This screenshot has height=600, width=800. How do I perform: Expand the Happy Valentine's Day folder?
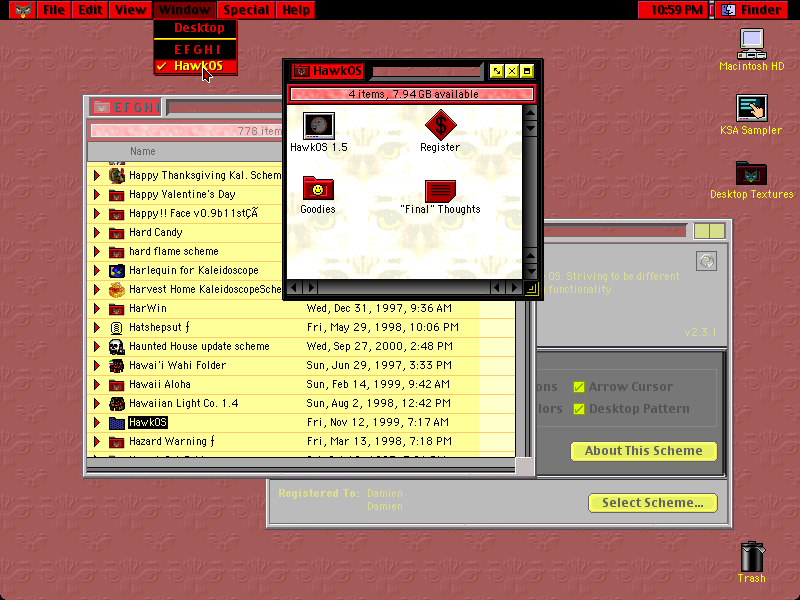point(96,195)
